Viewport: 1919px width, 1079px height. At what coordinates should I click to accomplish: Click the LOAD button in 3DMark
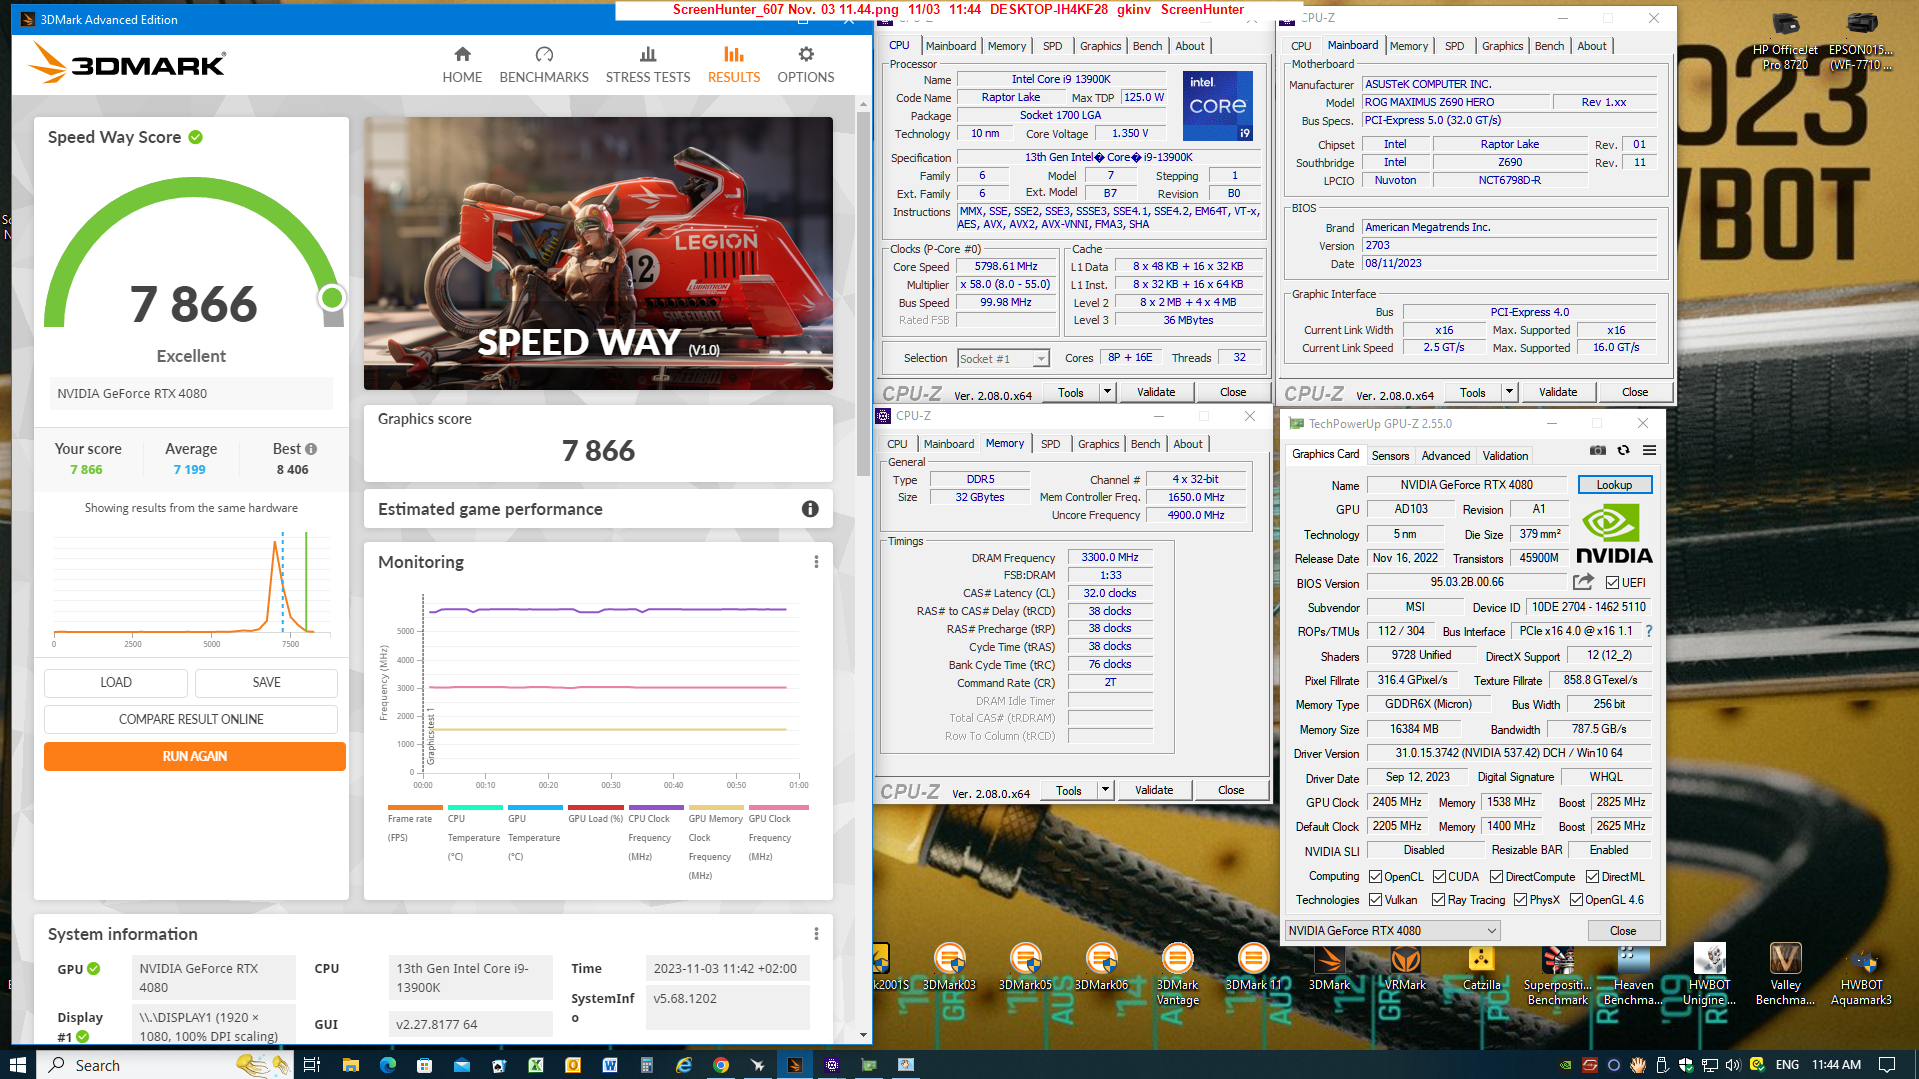116,682
